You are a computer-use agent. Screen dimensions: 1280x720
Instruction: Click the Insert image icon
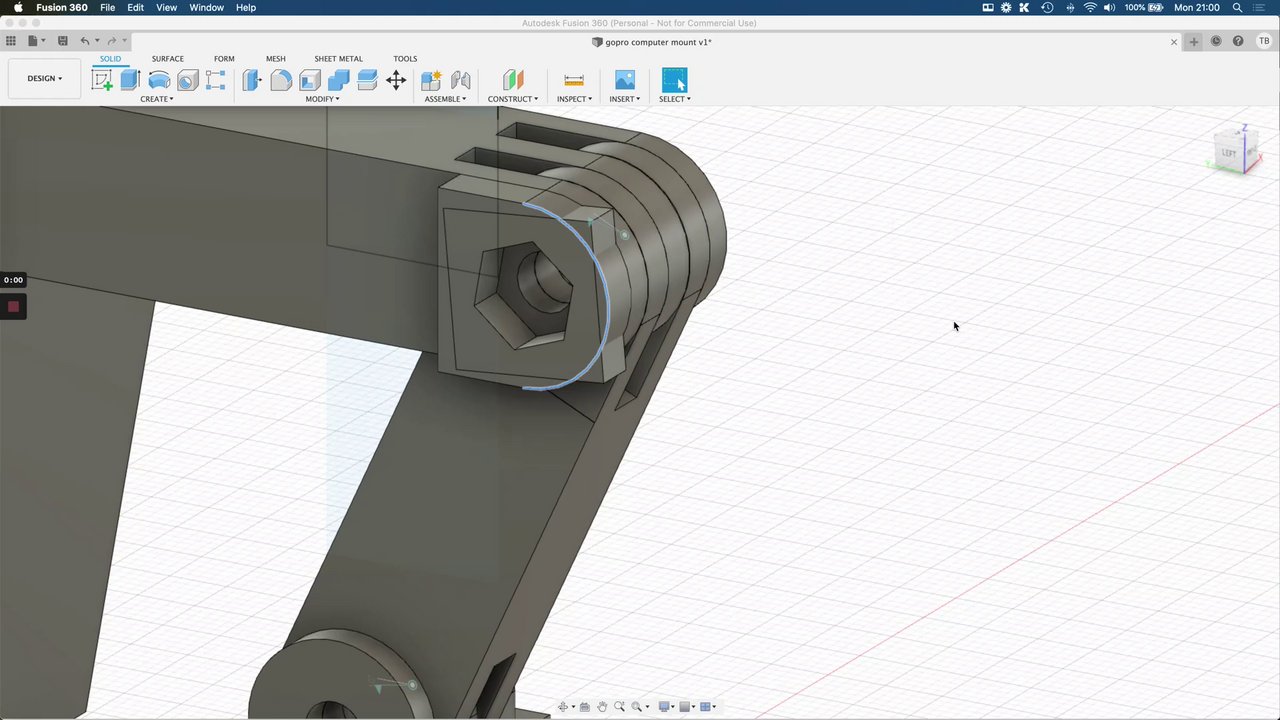click(x=625, y=81)
